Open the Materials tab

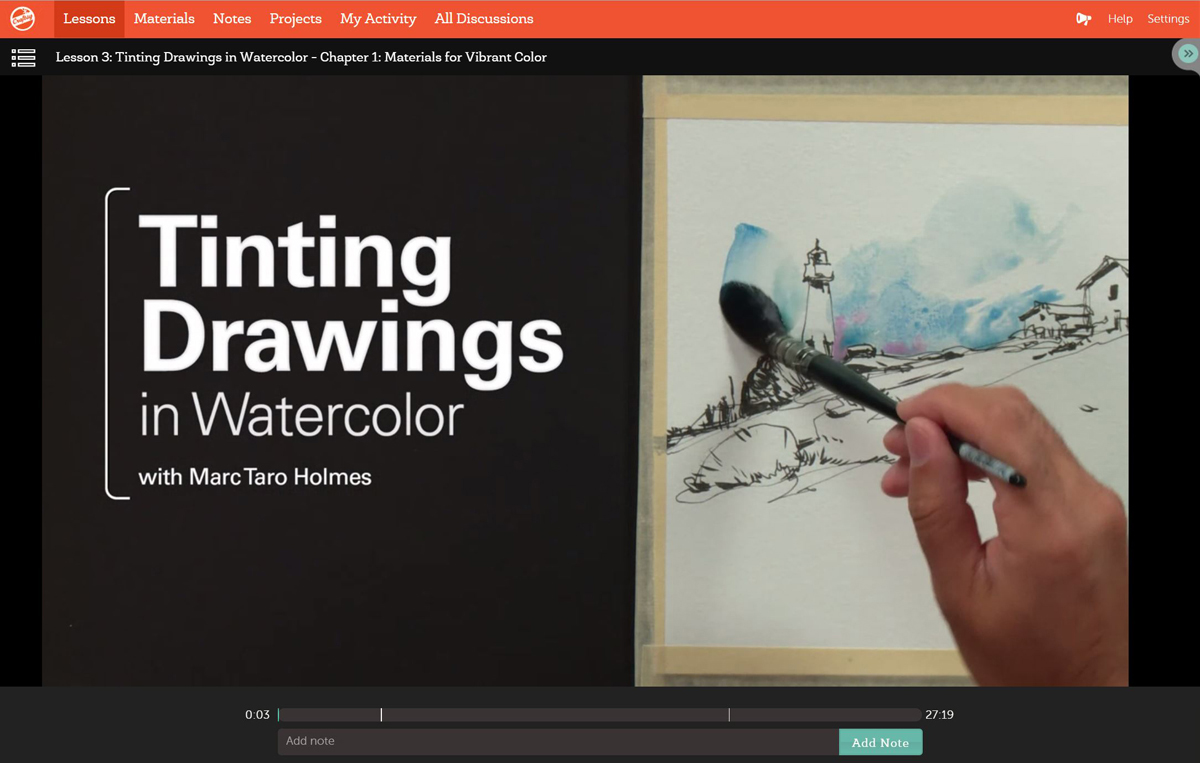click(164, 19)
